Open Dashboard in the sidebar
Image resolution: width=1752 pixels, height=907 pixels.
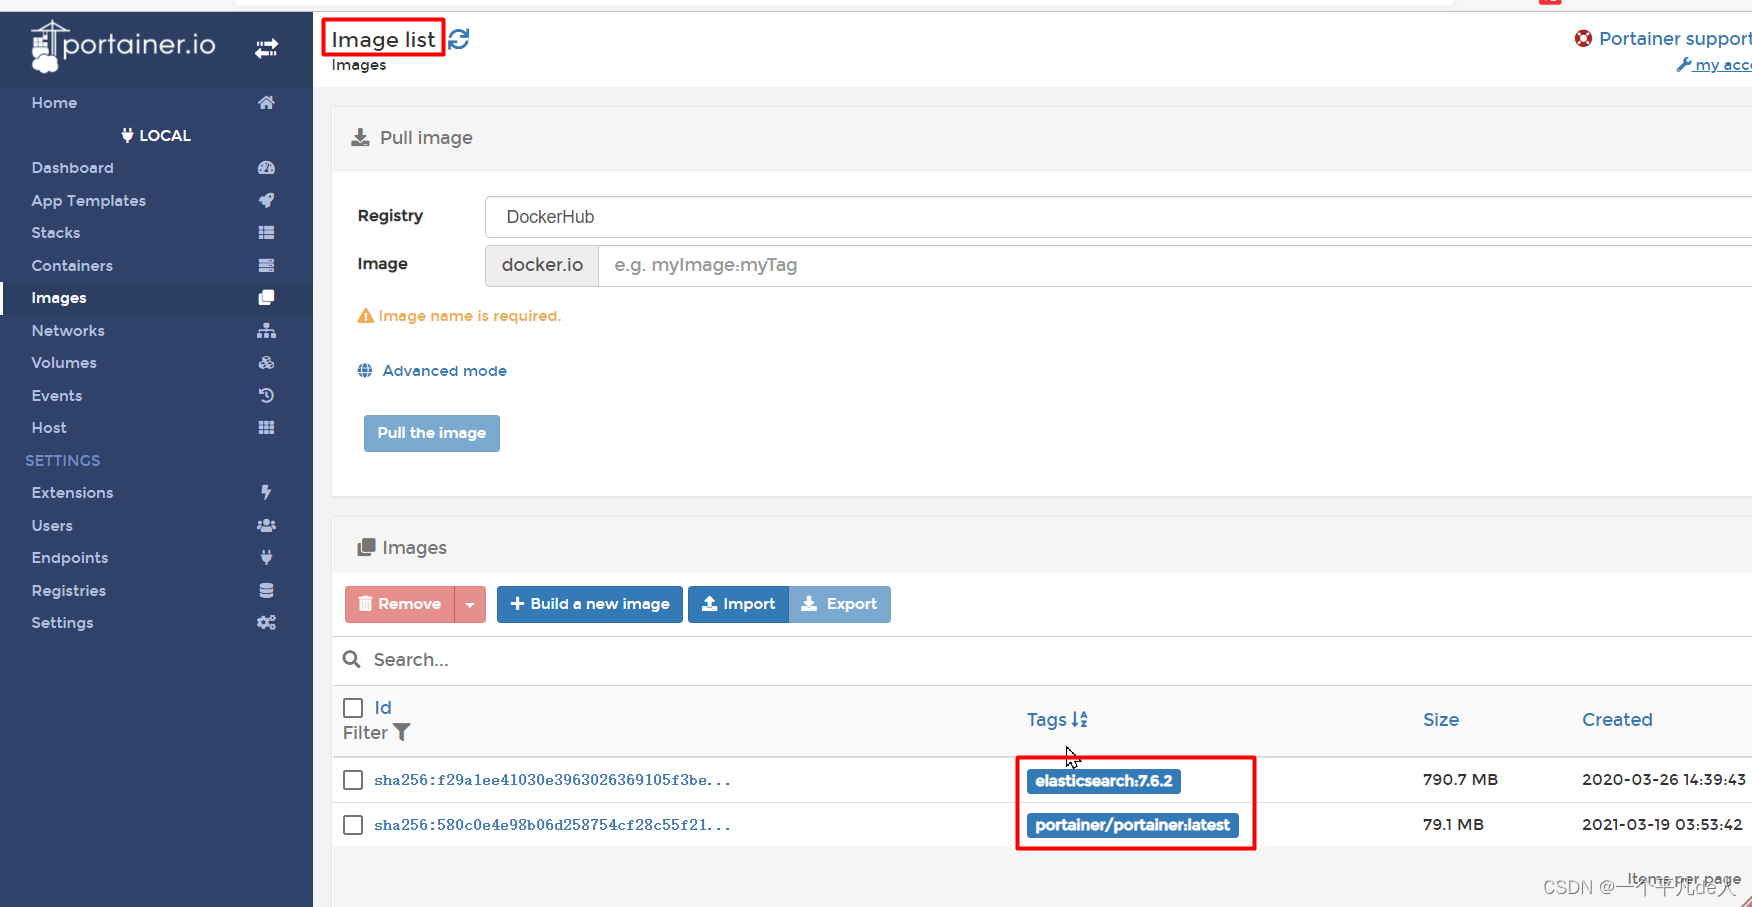click(x=72, y=168)
